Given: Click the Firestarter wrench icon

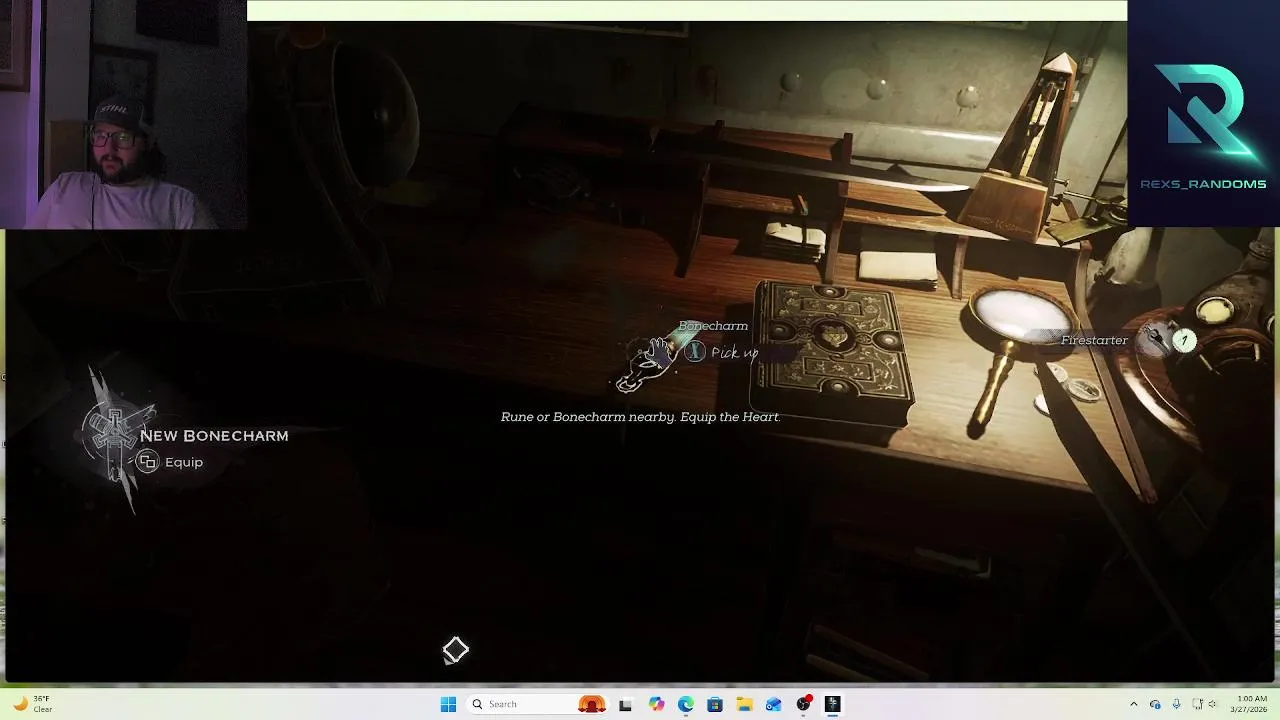Looking at the screenshot, I should coord(1157,340).
